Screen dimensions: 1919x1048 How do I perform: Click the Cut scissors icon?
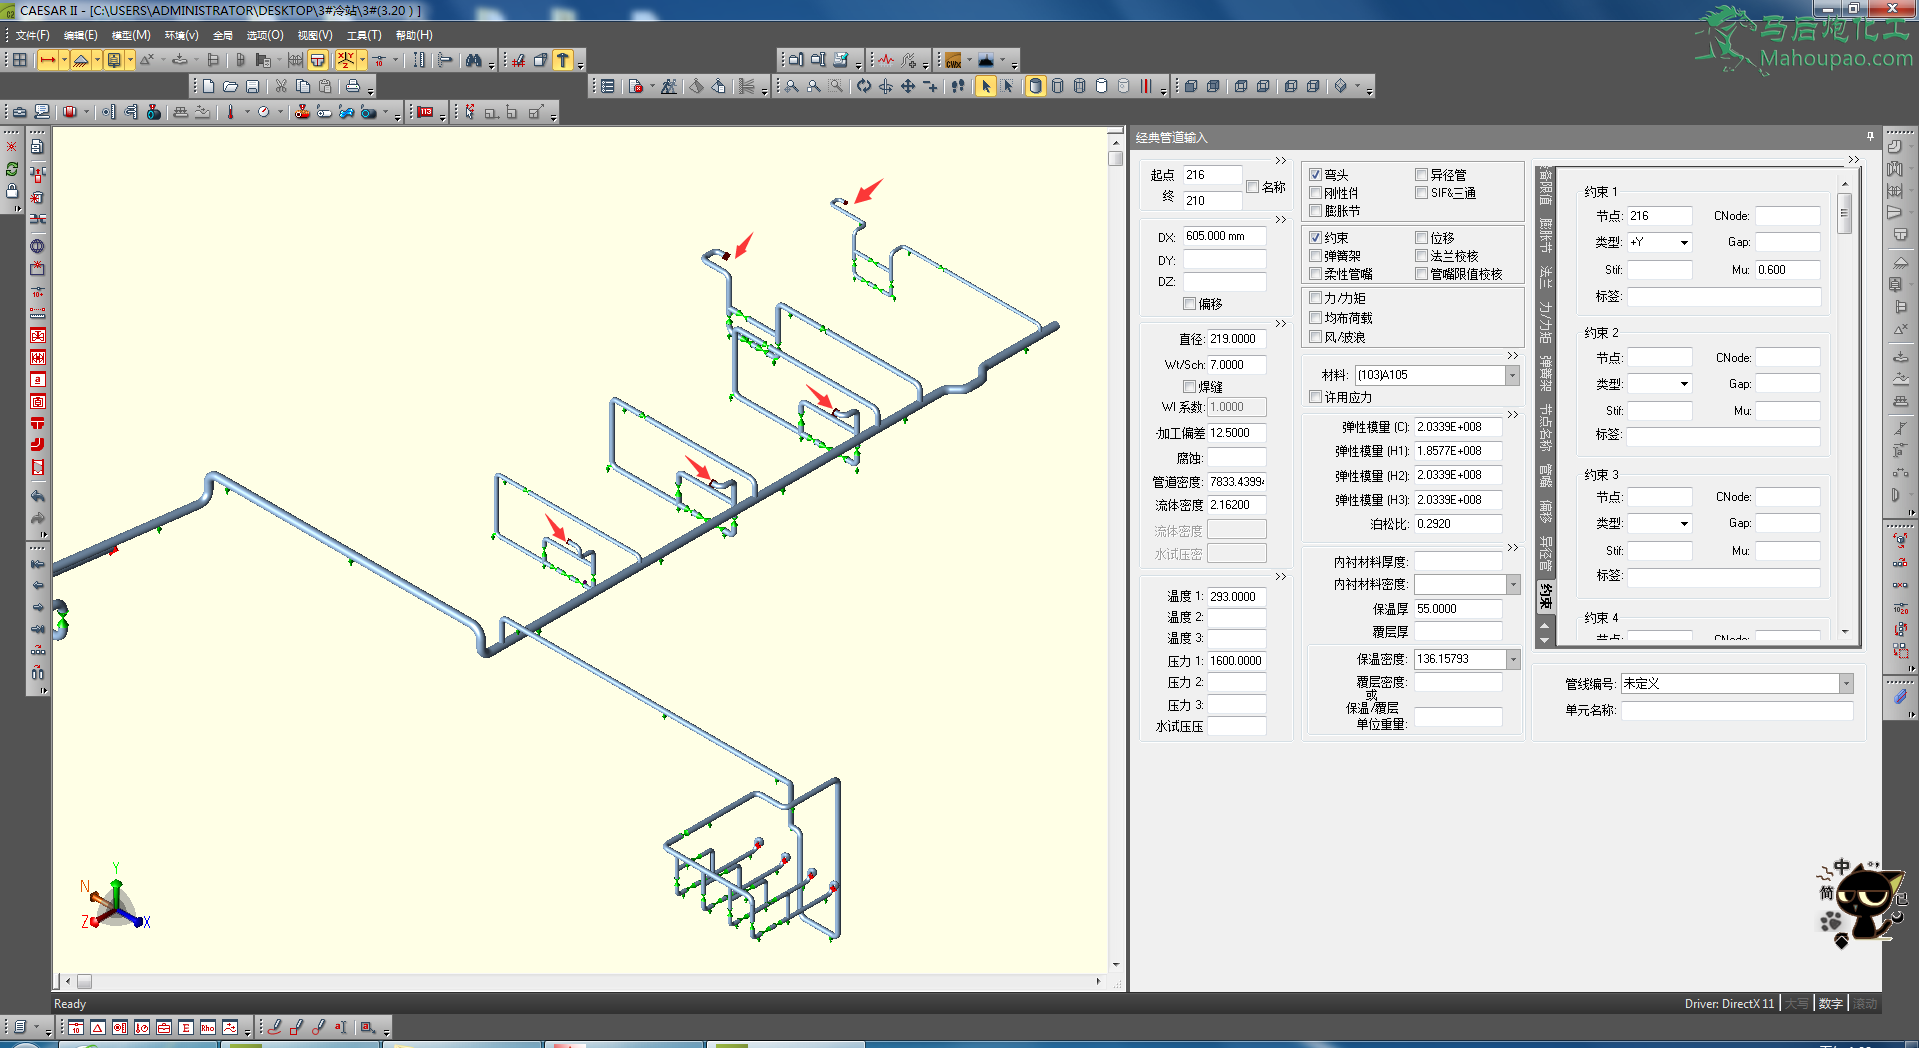pyautogui.click(x=281, y=87)
